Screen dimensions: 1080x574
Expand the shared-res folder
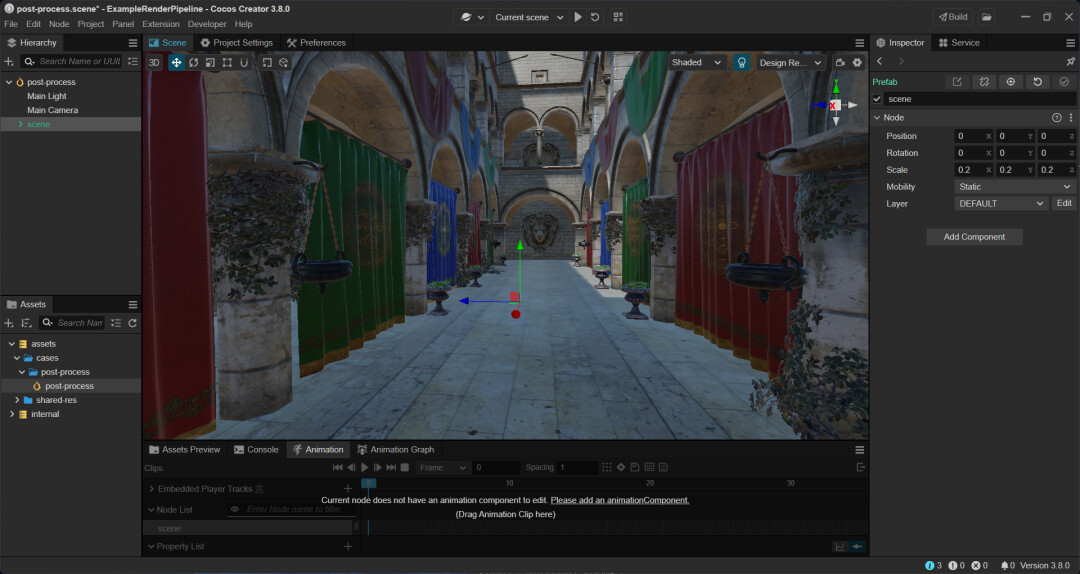17,400
